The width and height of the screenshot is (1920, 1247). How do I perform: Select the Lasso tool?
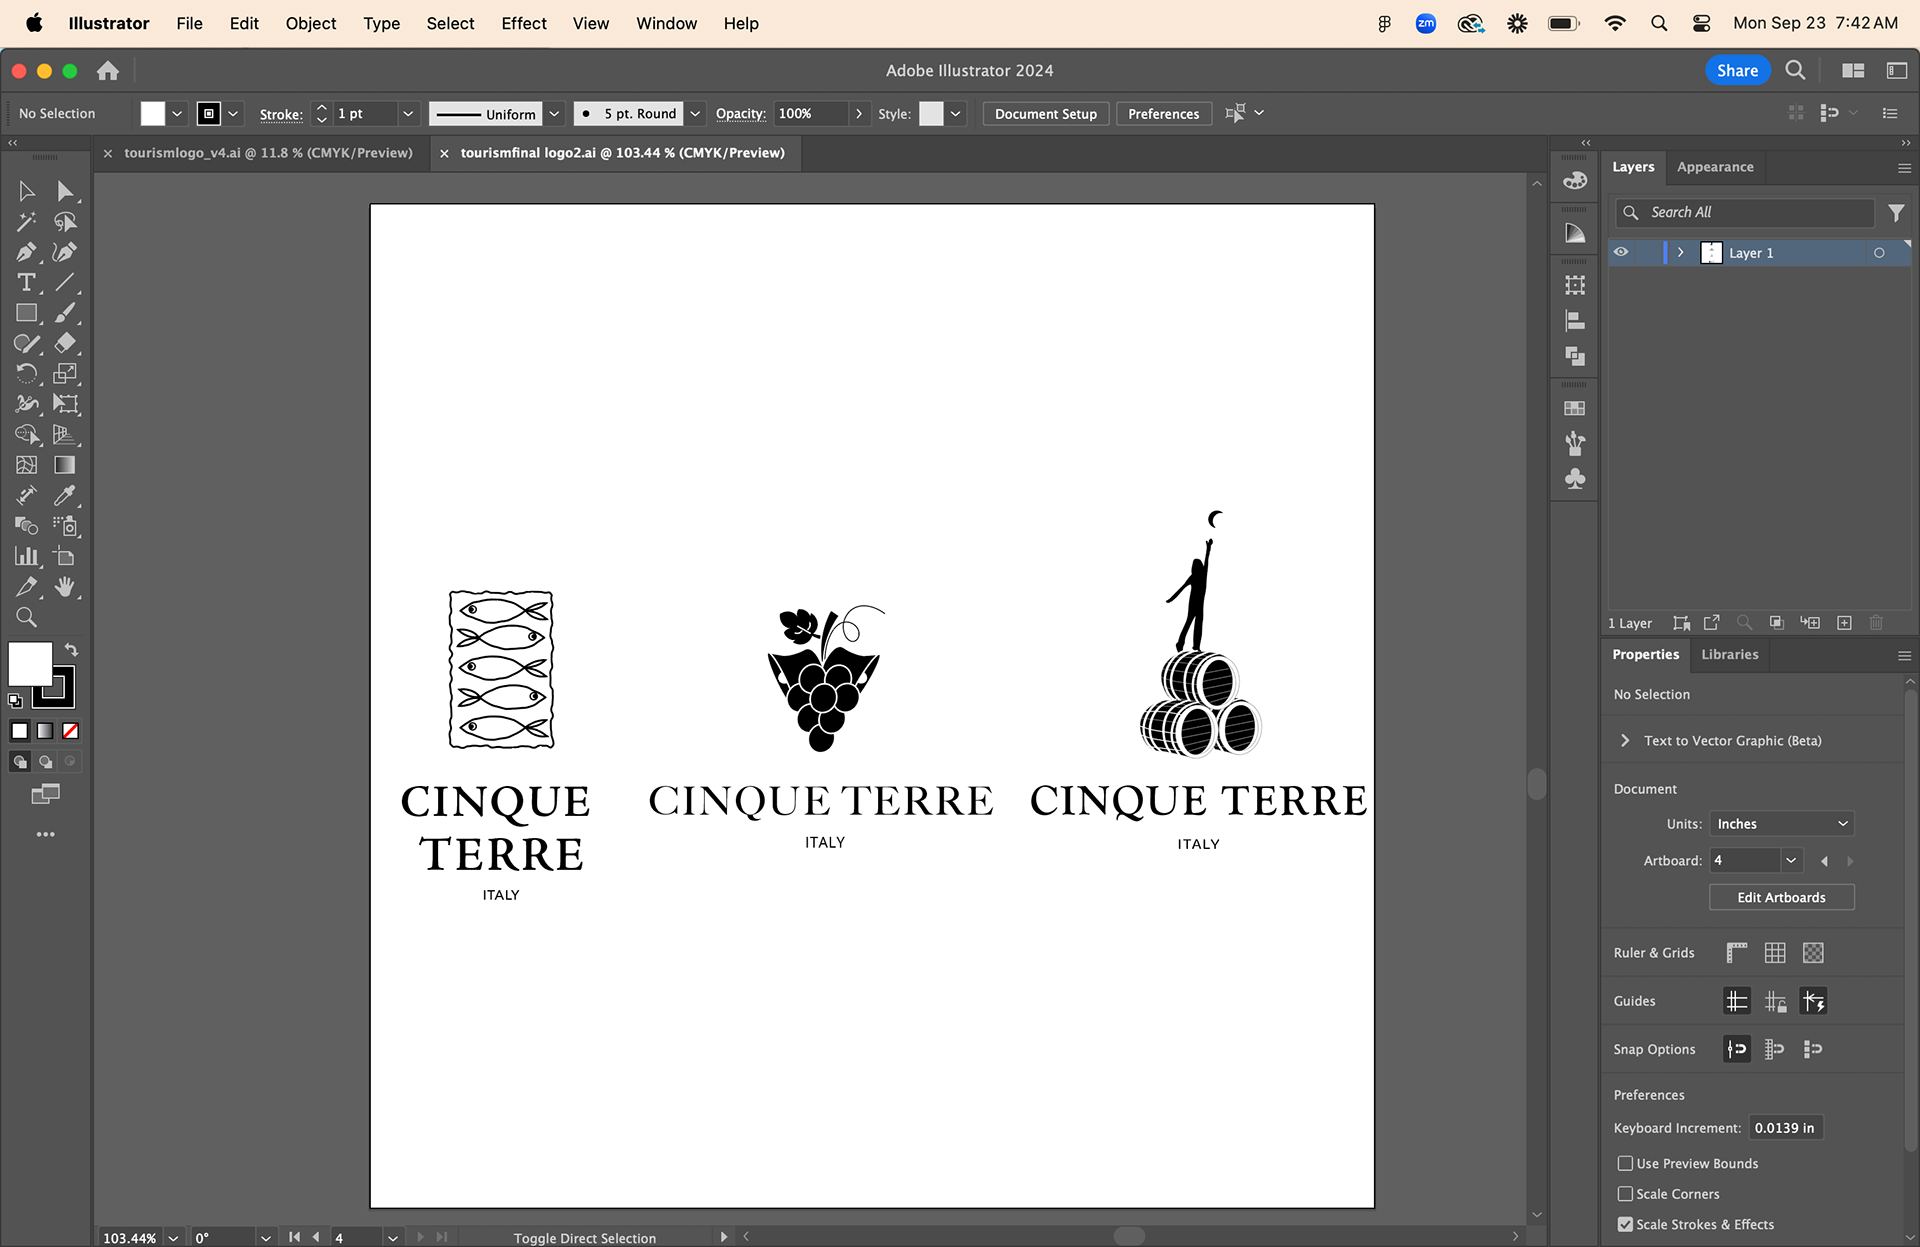65,222
